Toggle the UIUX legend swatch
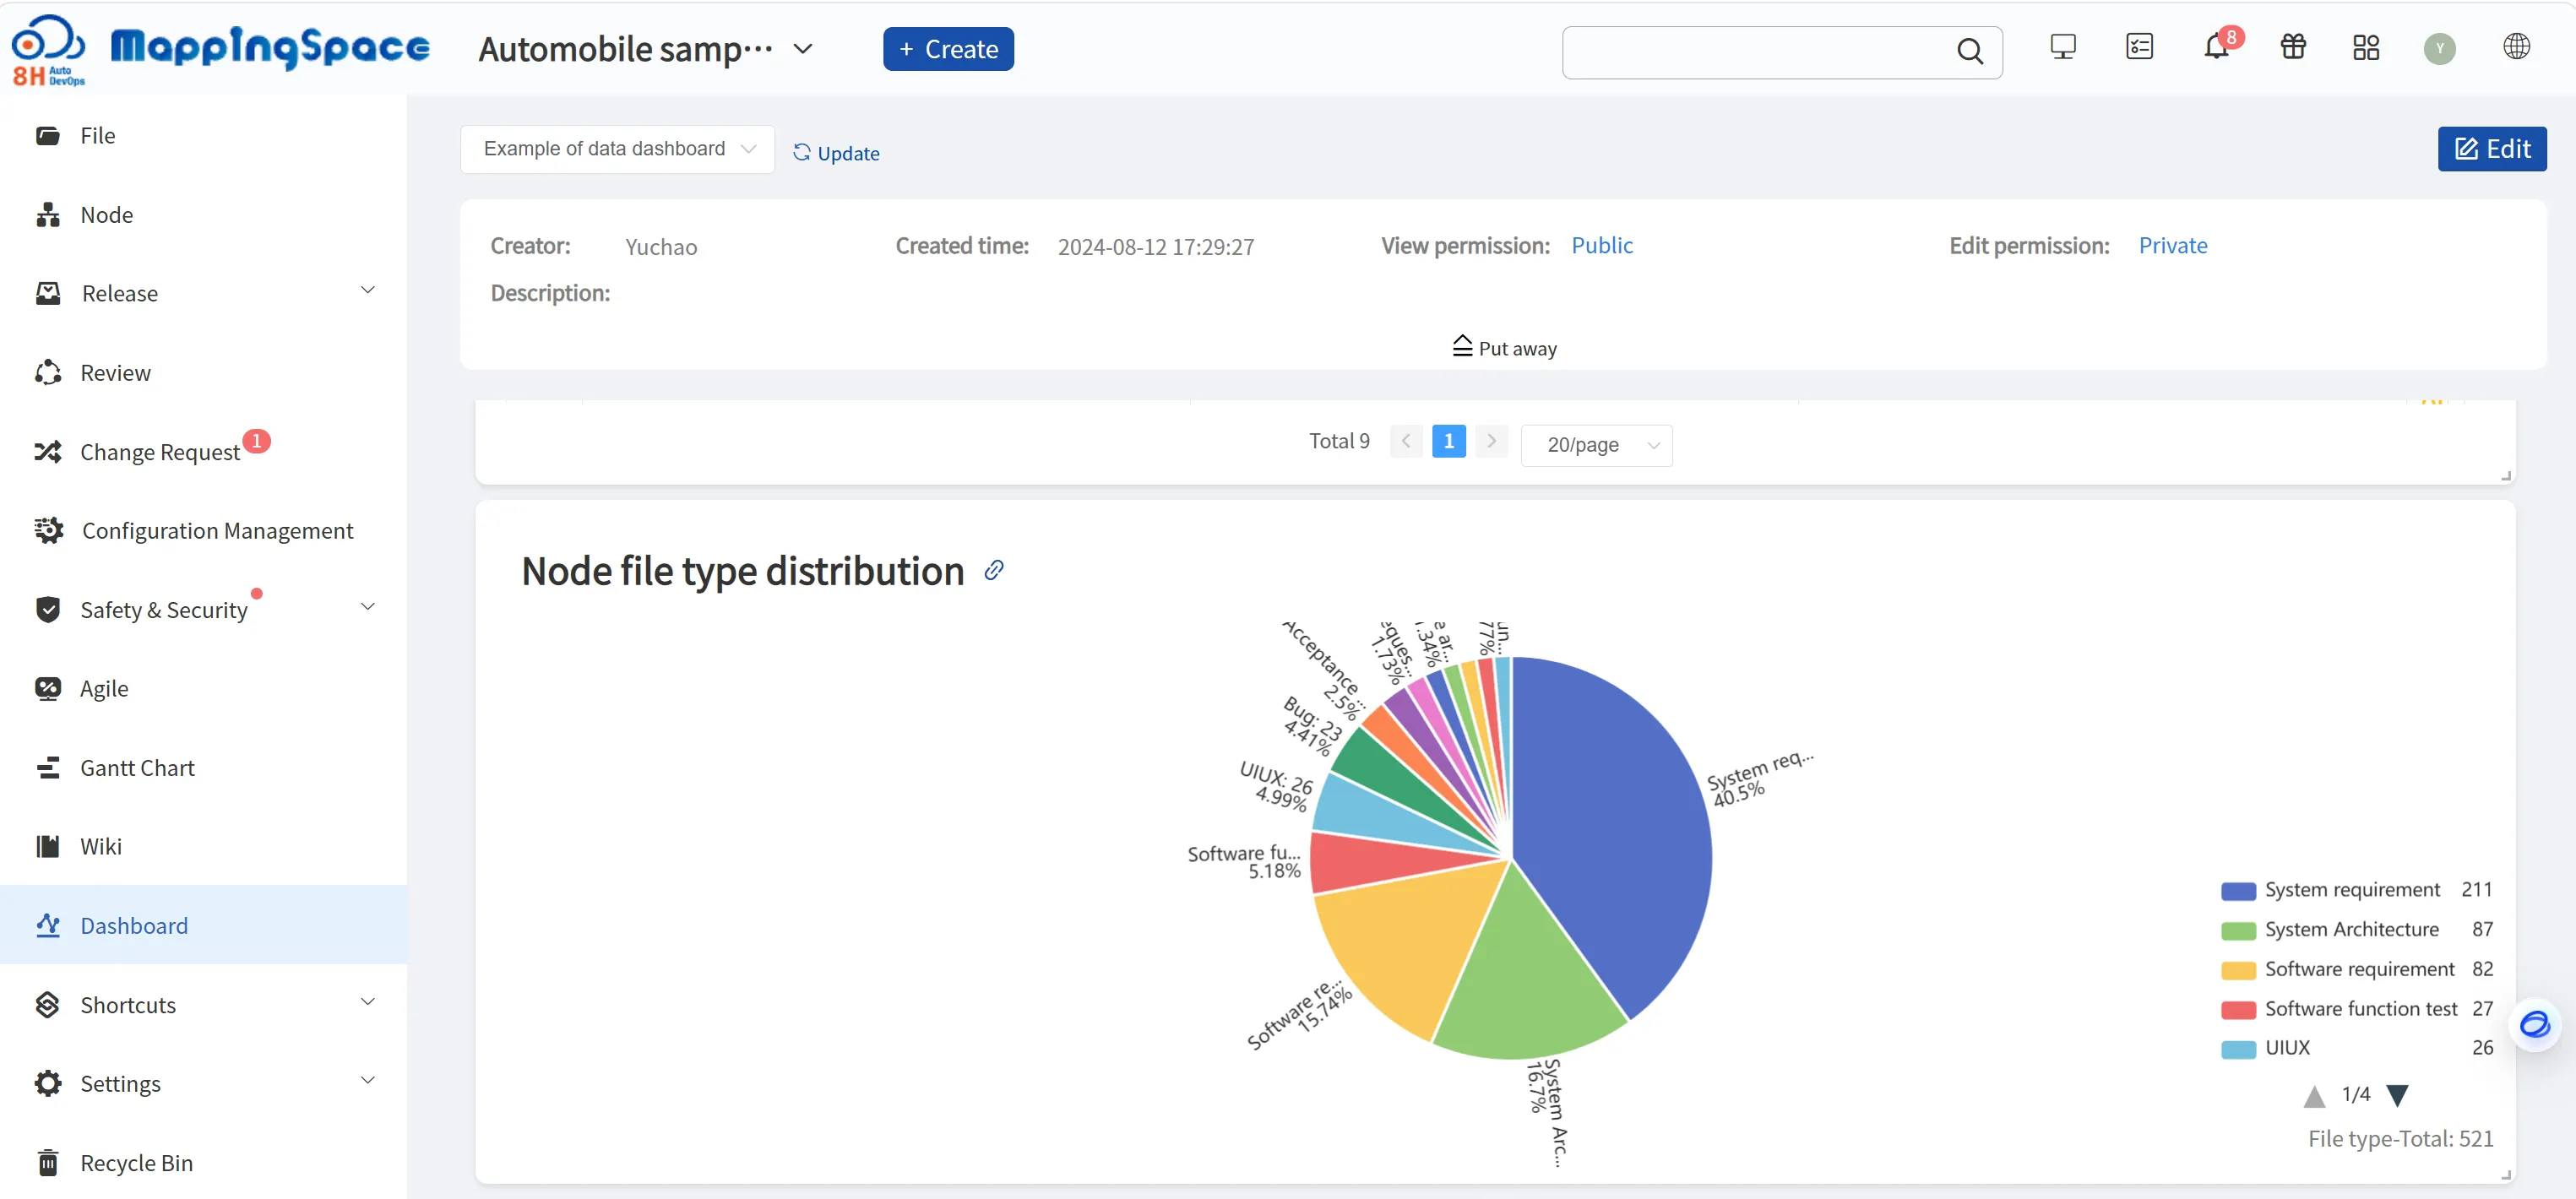Screen dimensions: 2576x1199 tap(2238, 1049)
